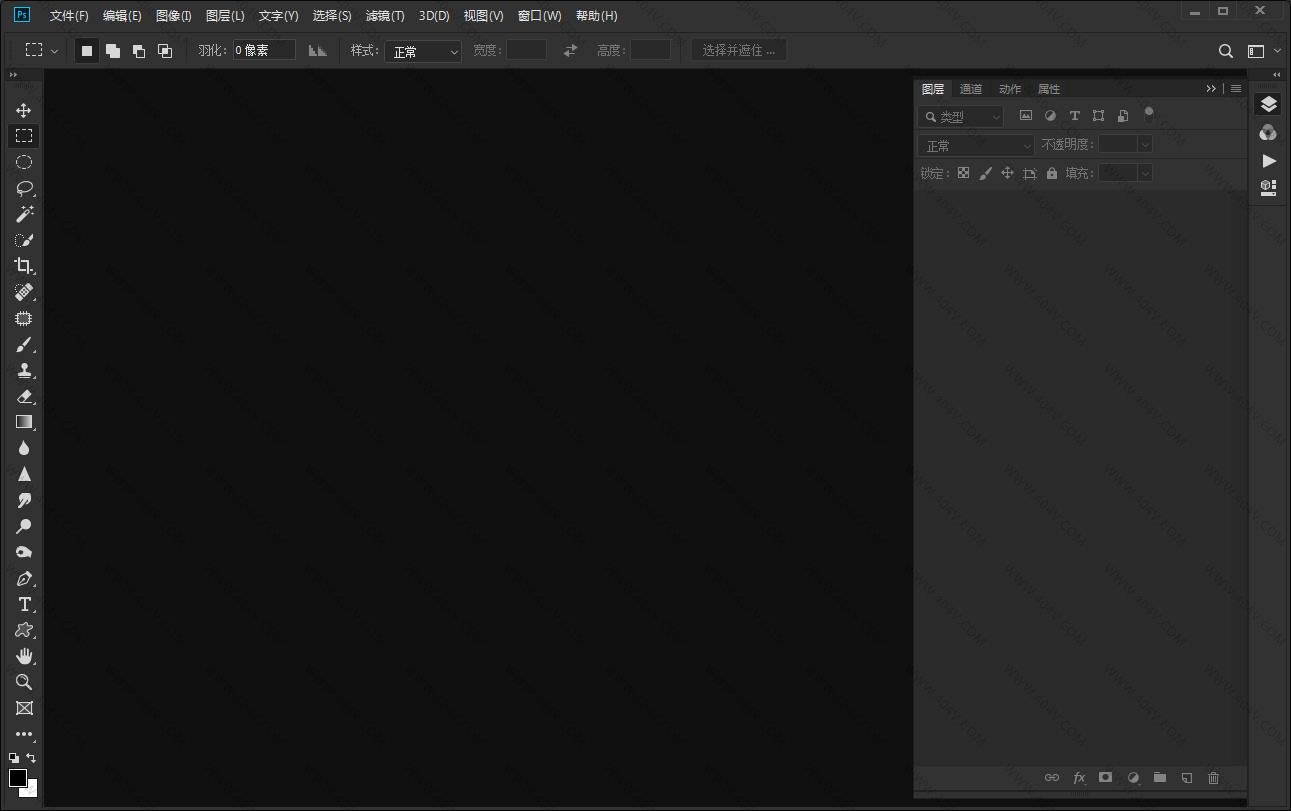Select the Crop tool
The height and width of the screenshot is (811, 1291).
[x=24, y=266]
